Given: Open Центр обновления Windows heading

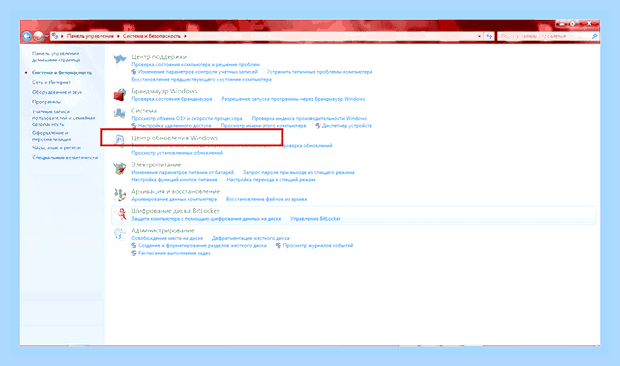Looking at the screenshot, I should click(174, 138).
